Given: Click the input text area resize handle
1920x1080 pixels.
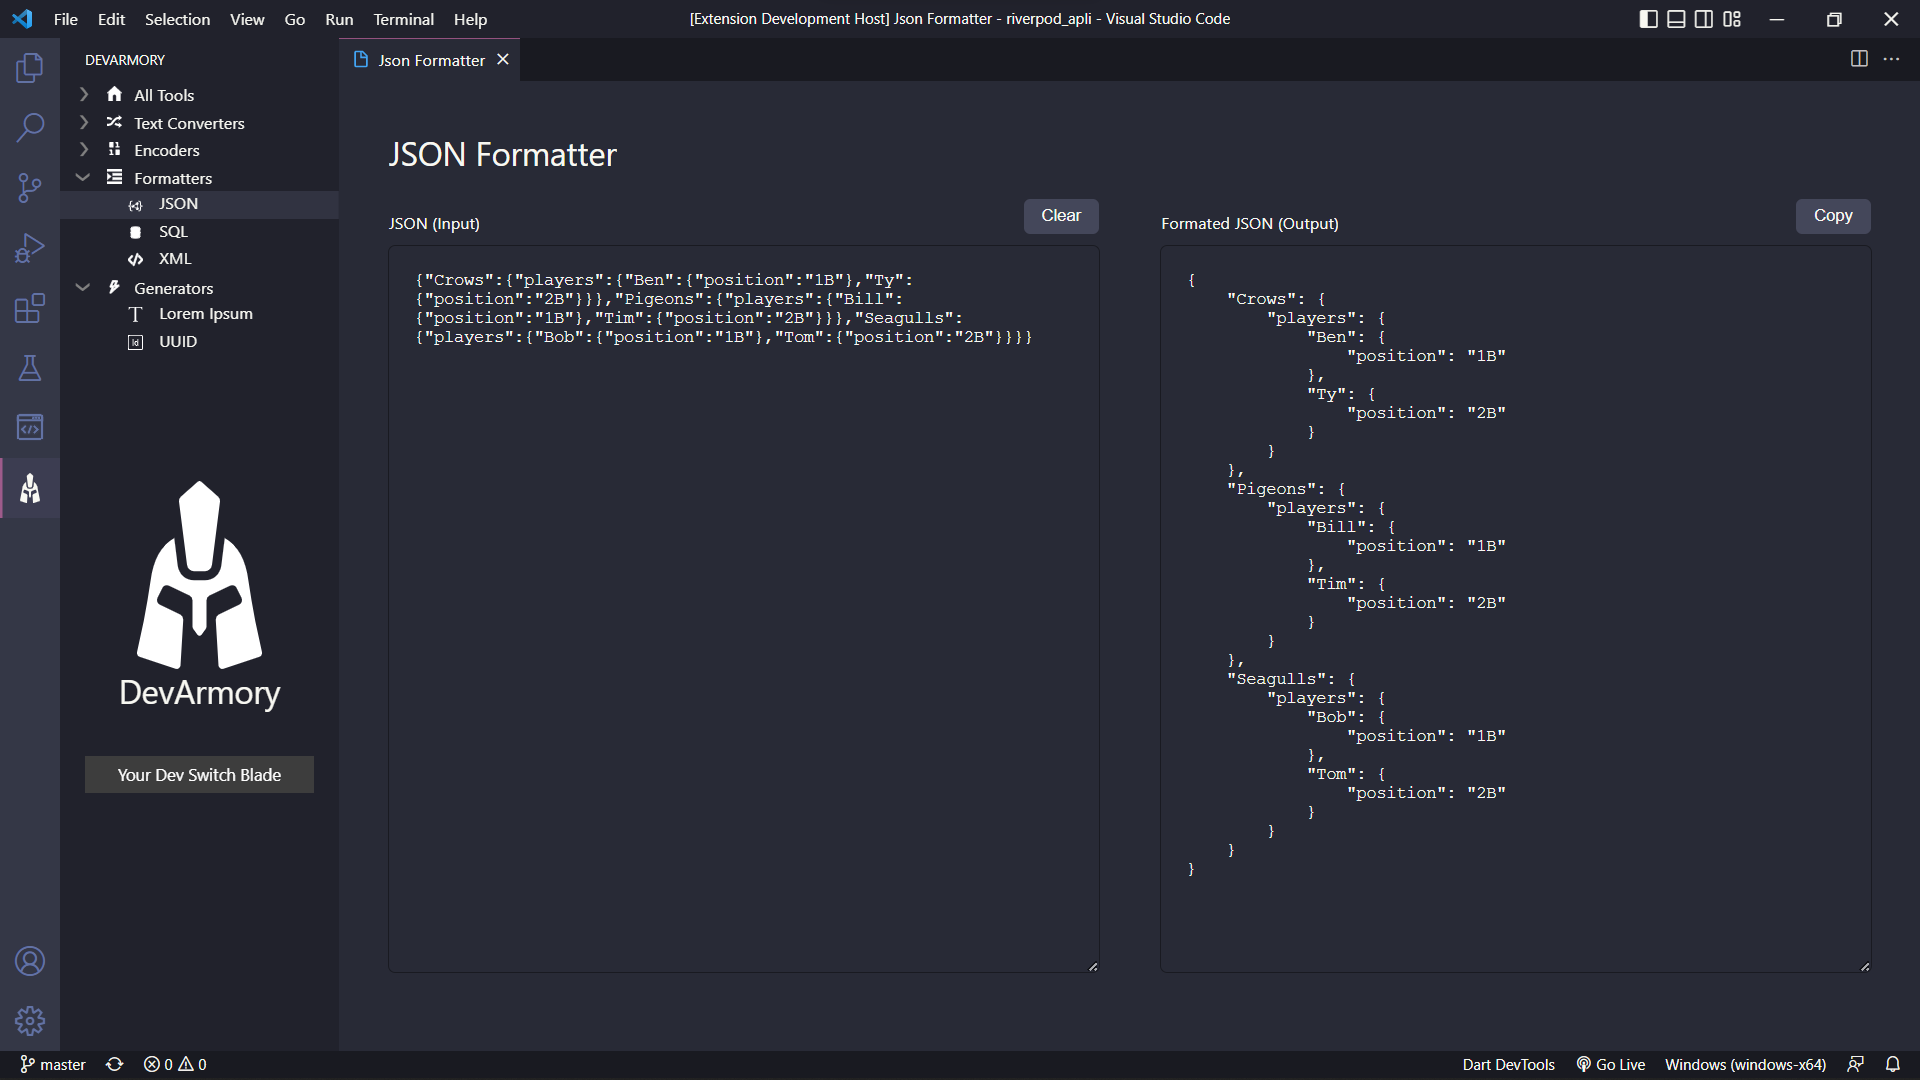Looking at the screenshot, I should (1093, 966).
